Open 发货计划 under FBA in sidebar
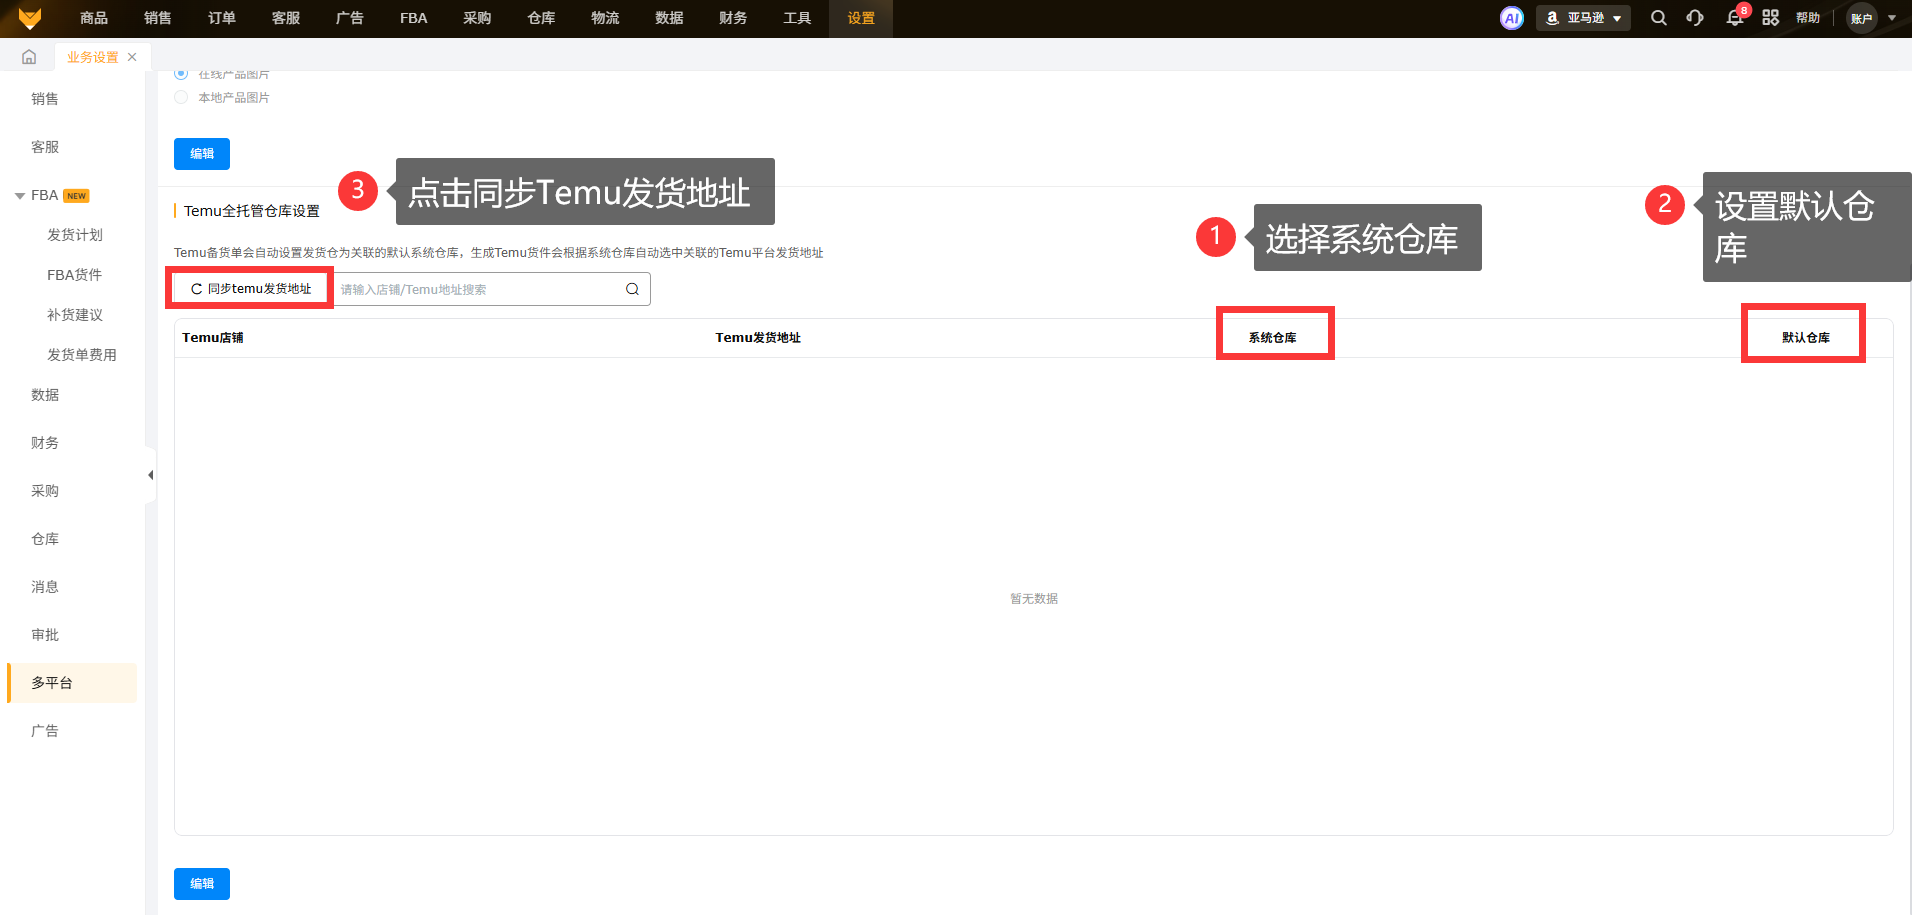The image size is (1912, 915). click(75, 235)
